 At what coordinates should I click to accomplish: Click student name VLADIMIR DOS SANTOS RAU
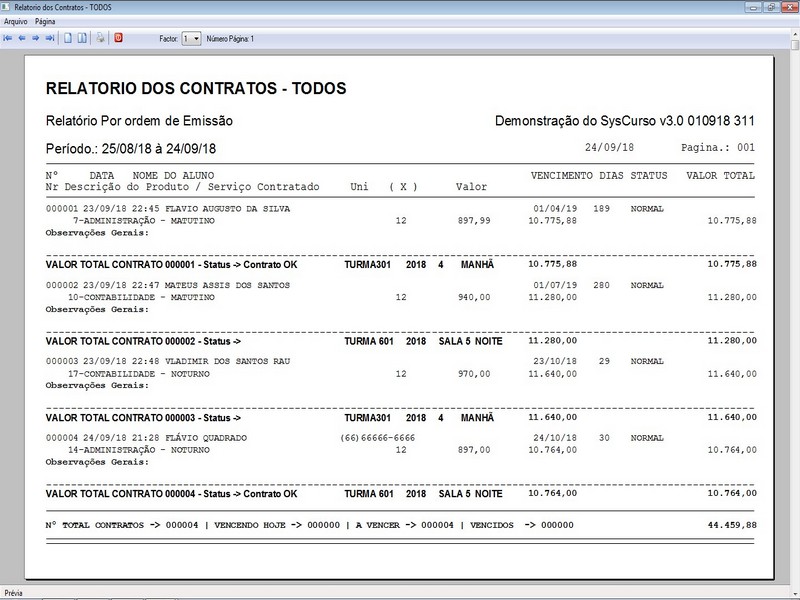[228, 361]
